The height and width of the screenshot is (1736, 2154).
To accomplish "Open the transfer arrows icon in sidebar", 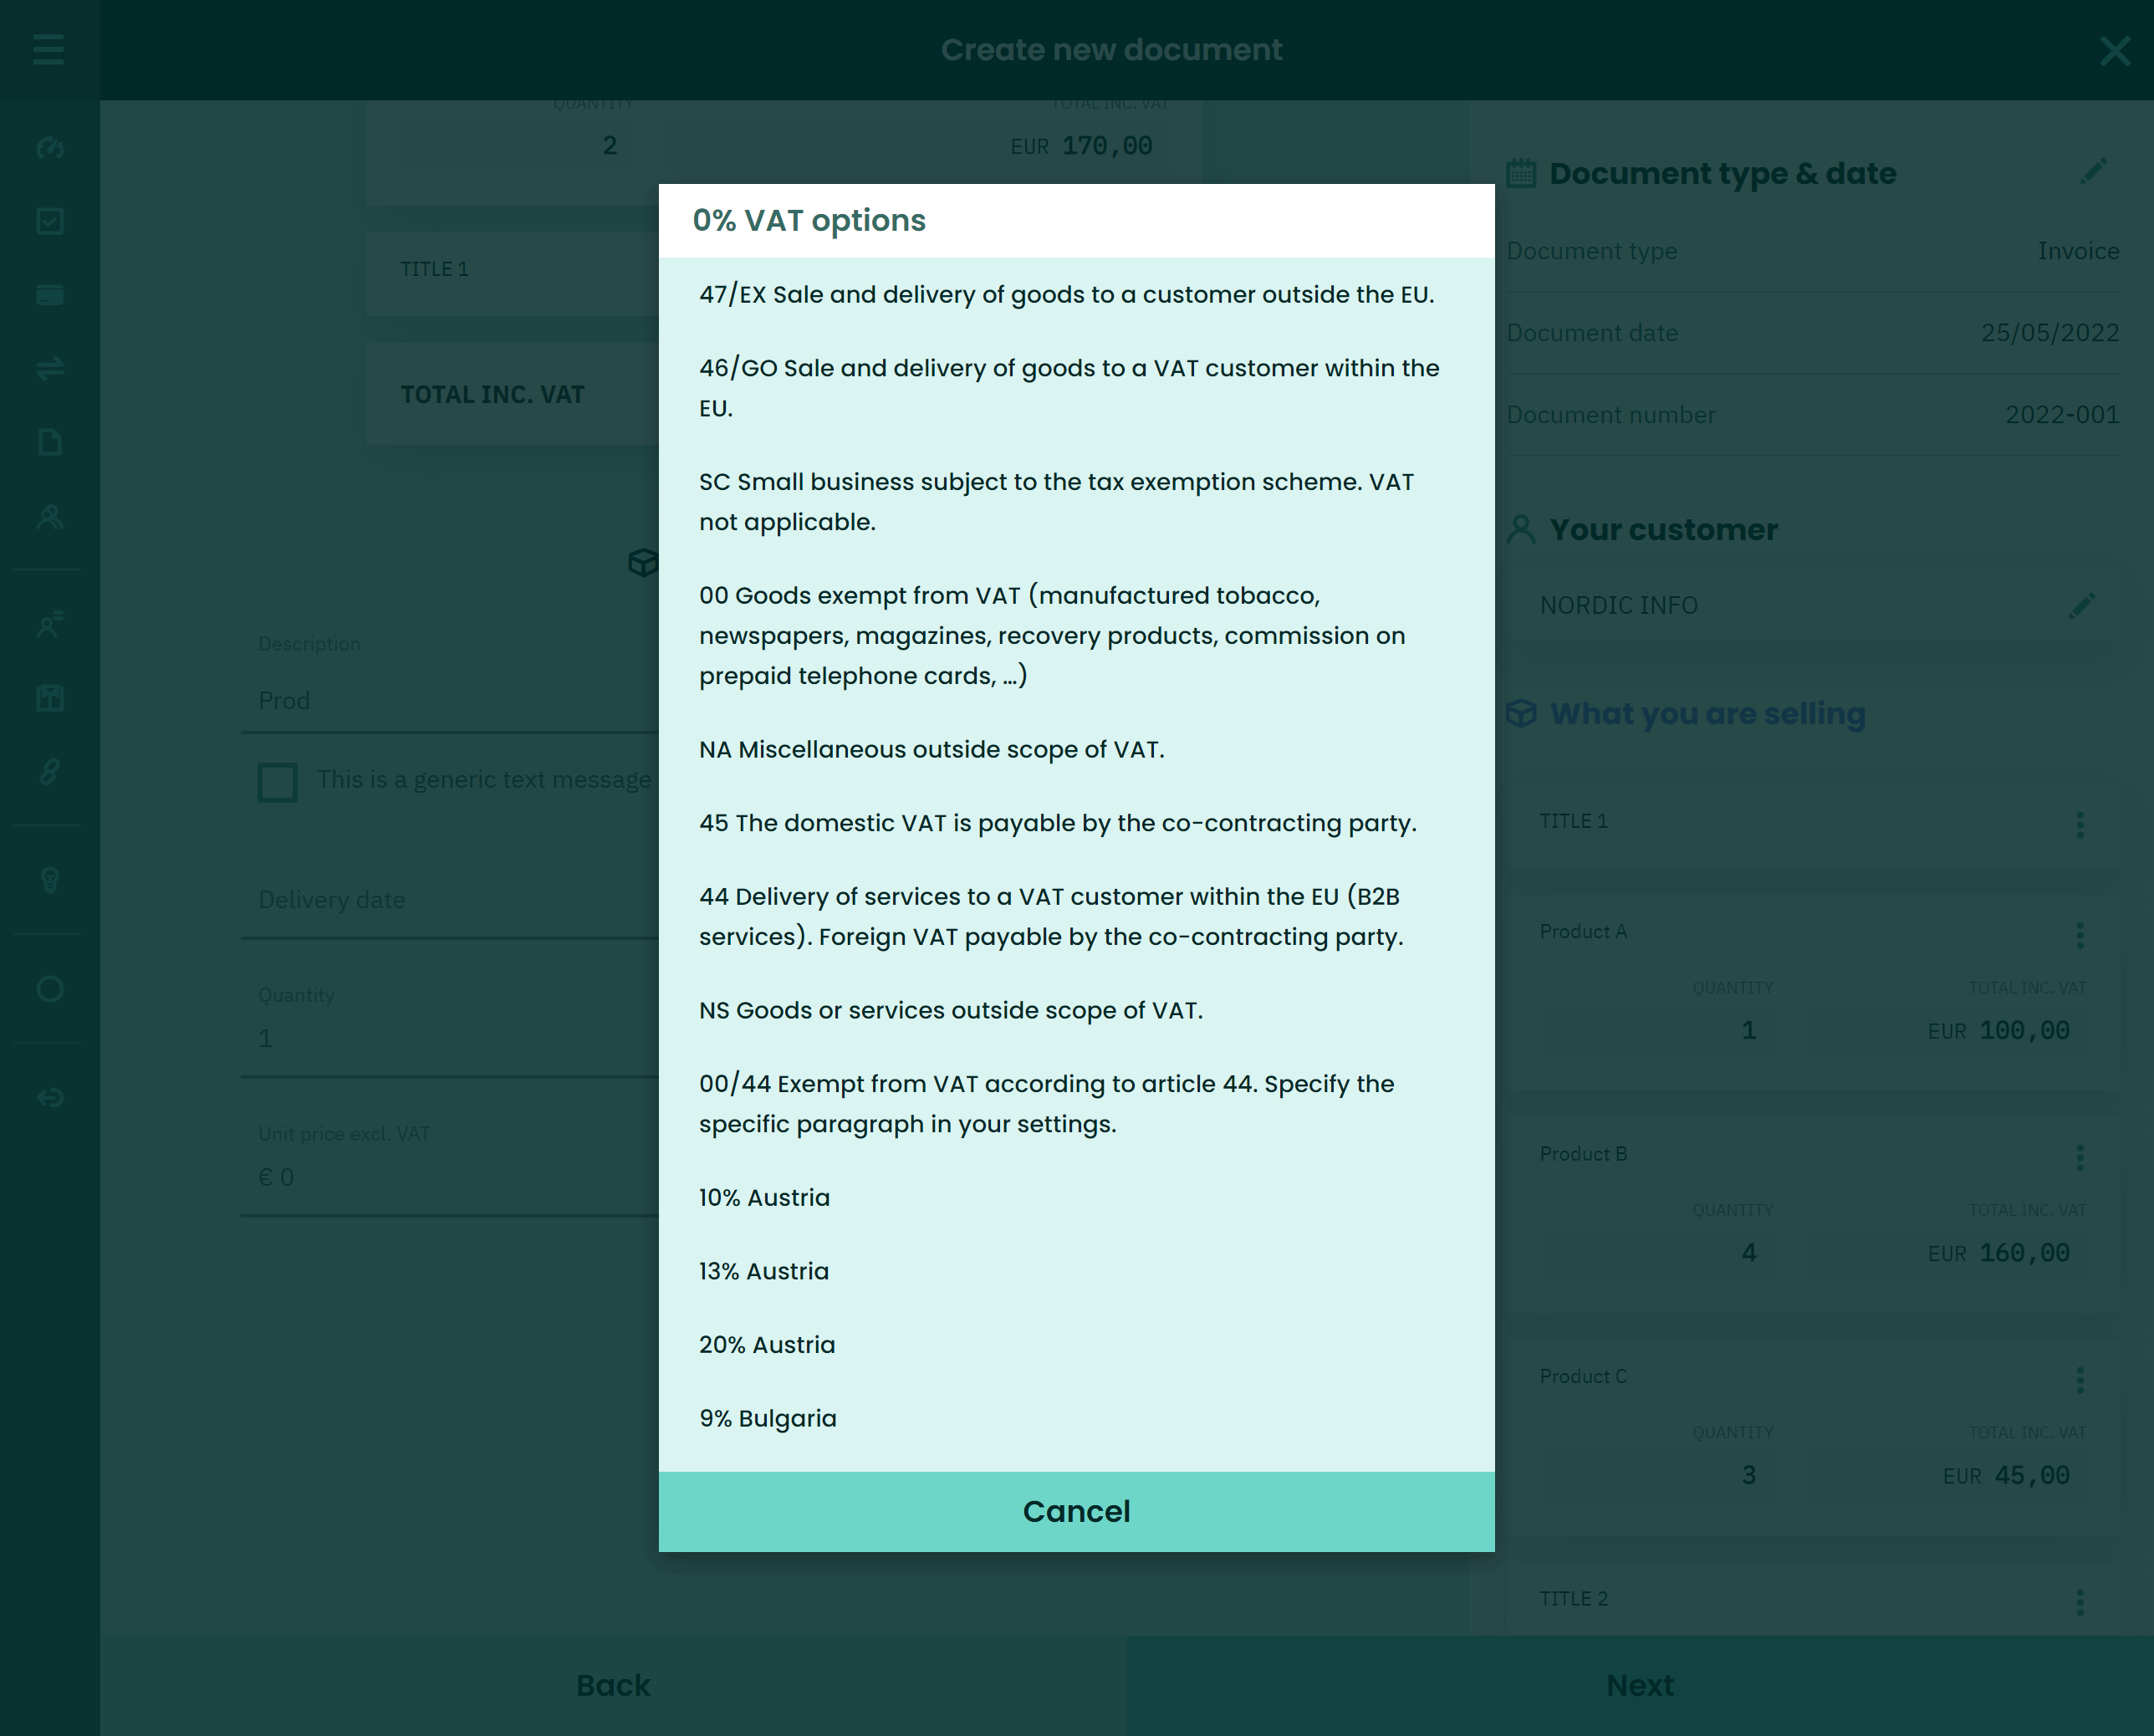I will click(50, 368).
